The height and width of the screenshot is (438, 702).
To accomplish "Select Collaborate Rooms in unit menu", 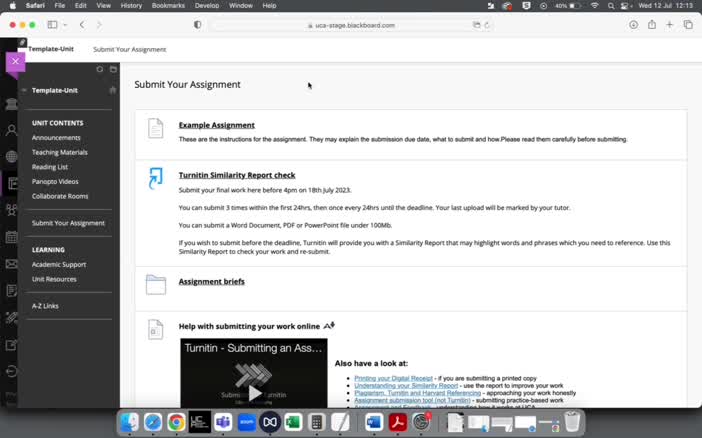I will (x=60, y=196).
